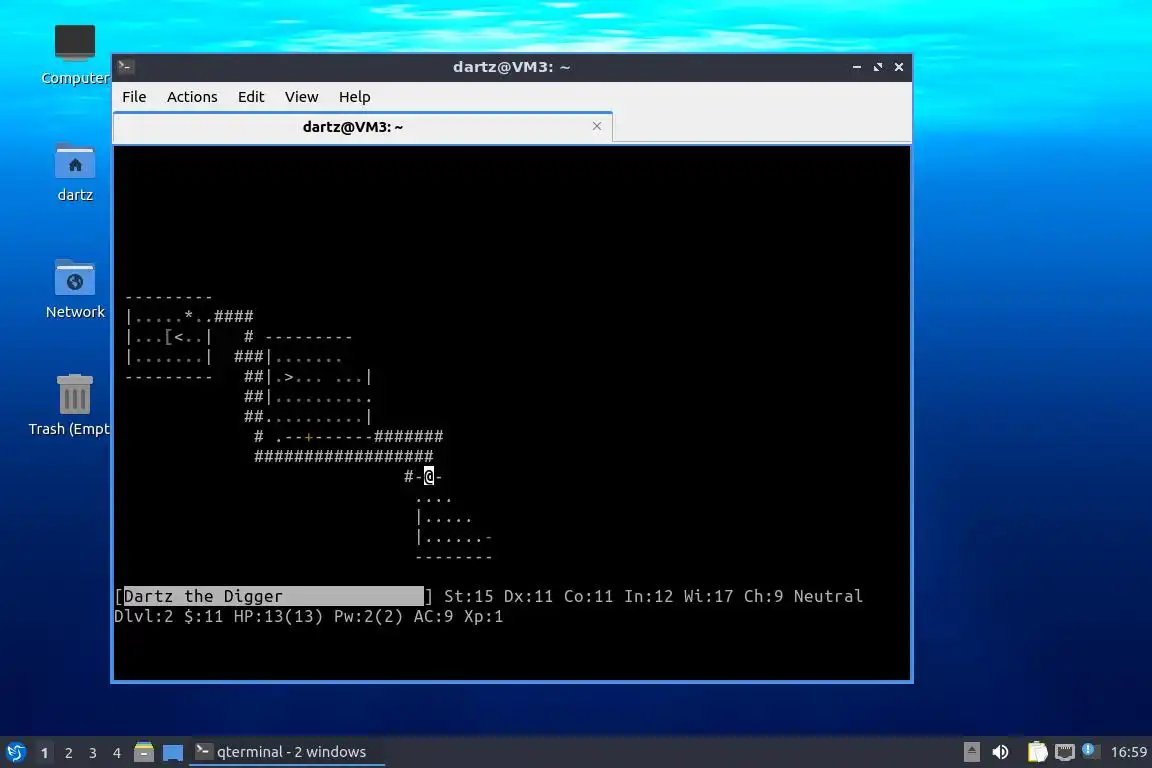The width and height of the screenshot is (1152, 768).
Task: Click the 16:59 clock
Action: (1128, 752)
